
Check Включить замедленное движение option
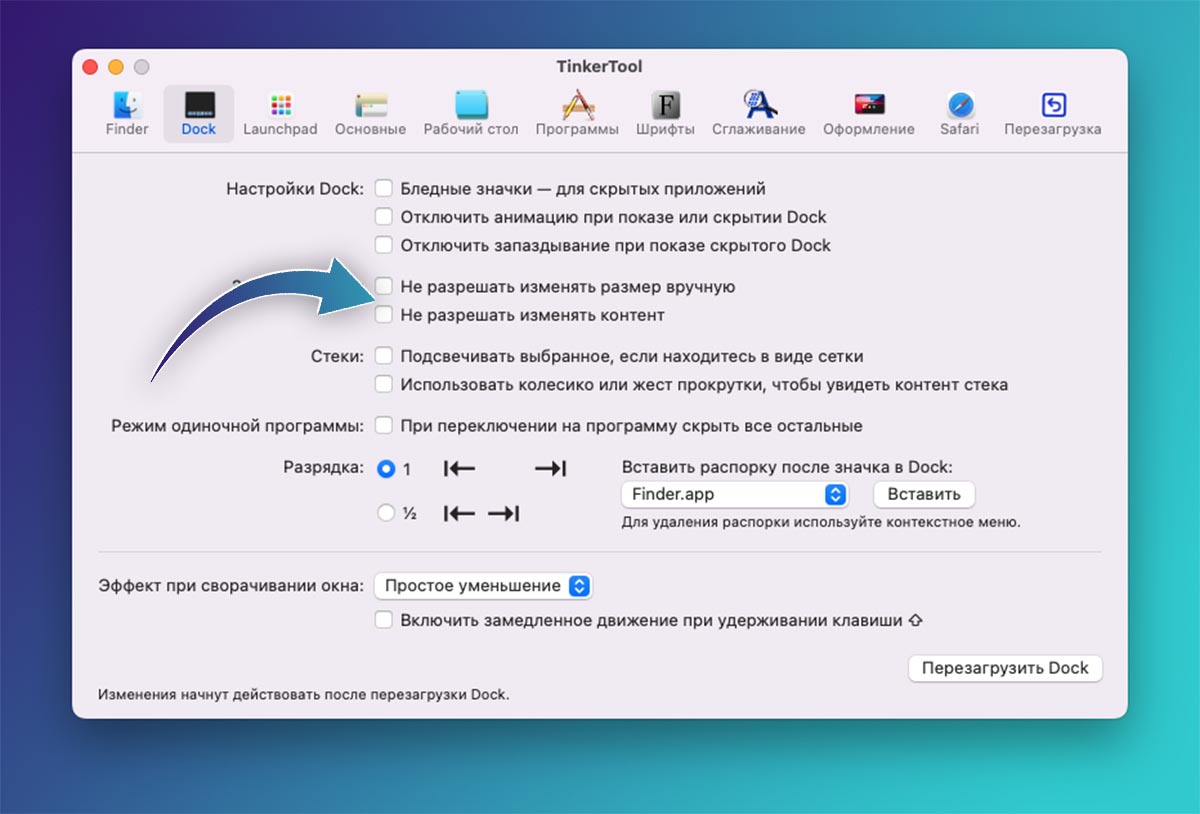coord(384,620)
